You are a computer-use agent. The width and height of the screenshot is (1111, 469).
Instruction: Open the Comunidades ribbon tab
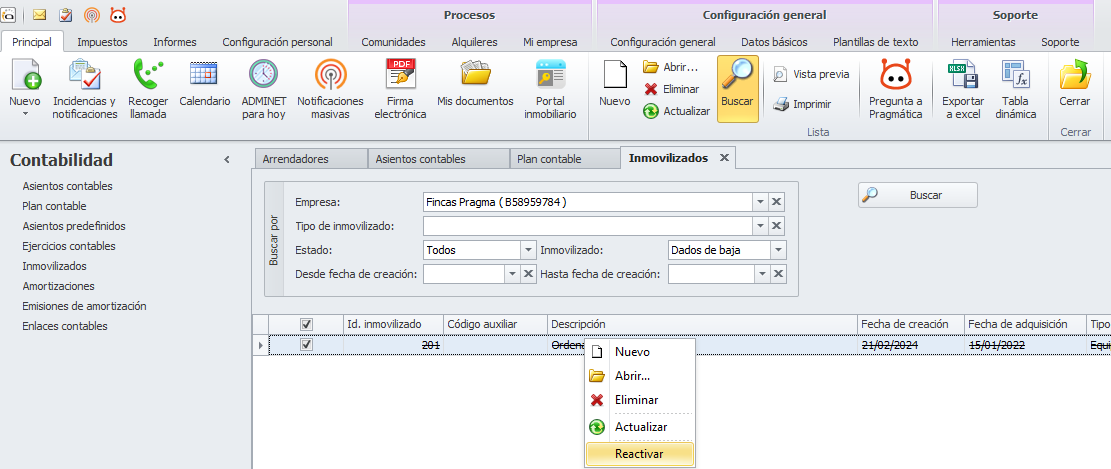click(x=393, y=42)
